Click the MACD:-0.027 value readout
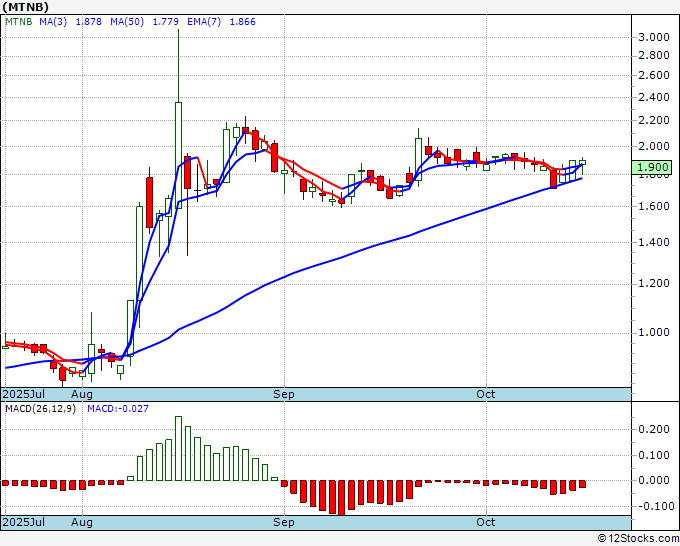680x546 pixels. click(x=118, y=409)
